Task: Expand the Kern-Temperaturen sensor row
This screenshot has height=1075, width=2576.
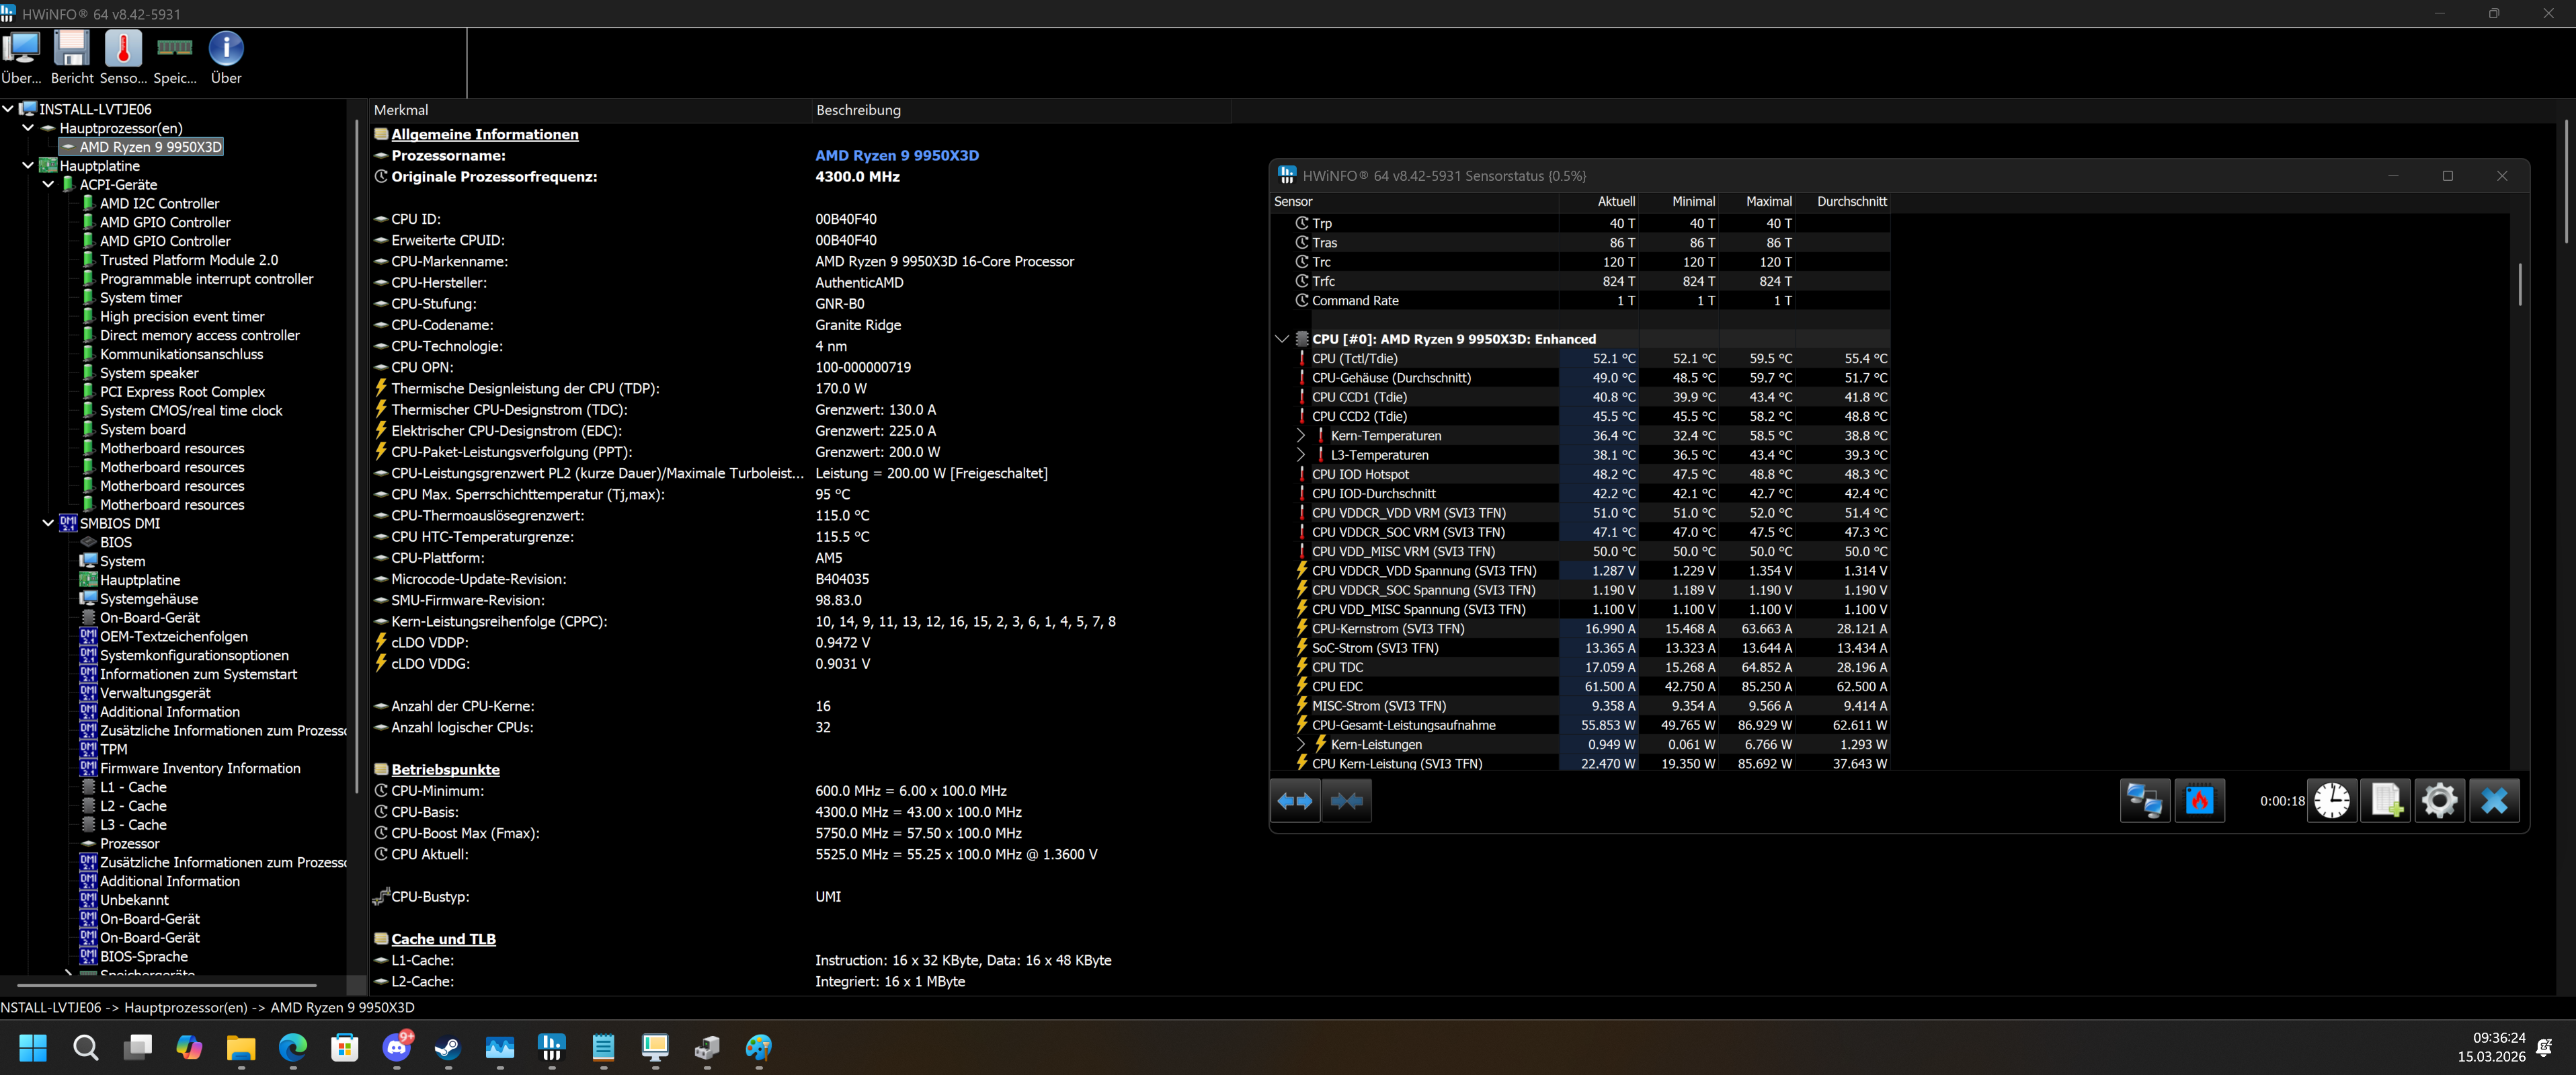Action: (x=1300, y=436)
